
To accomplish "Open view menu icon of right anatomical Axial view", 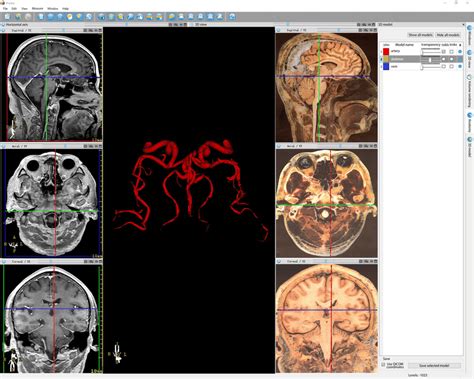I will coord(279,146).
